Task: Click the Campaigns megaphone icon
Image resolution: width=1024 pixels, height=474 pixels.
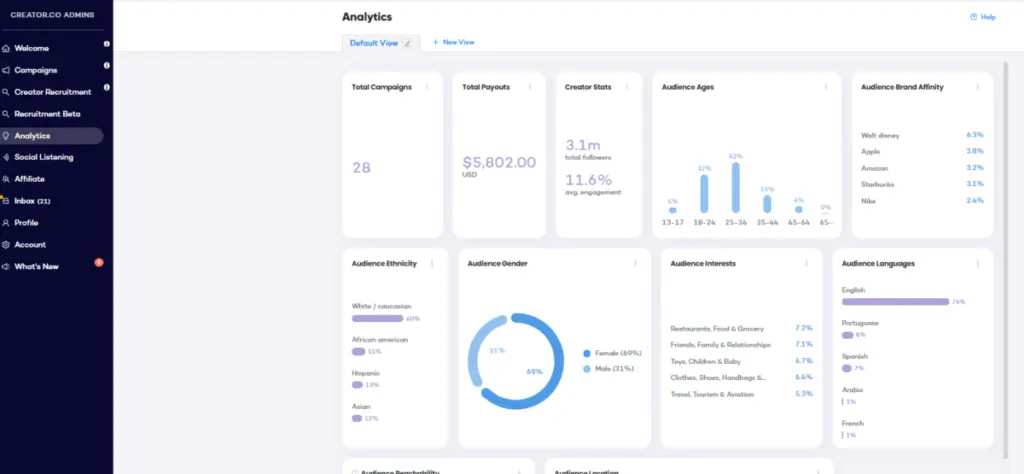Action: [x=6, y=70]
